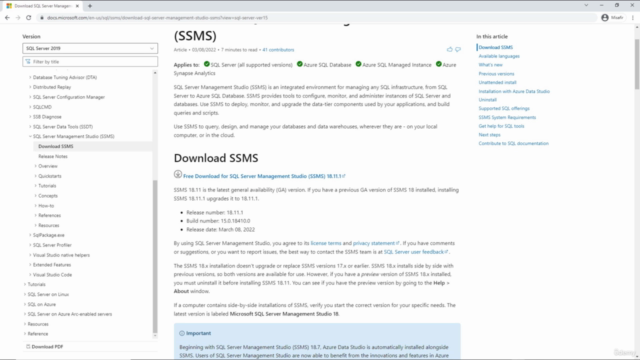
Task: Expand the Quickstarts node
Action: coord(36,176)
